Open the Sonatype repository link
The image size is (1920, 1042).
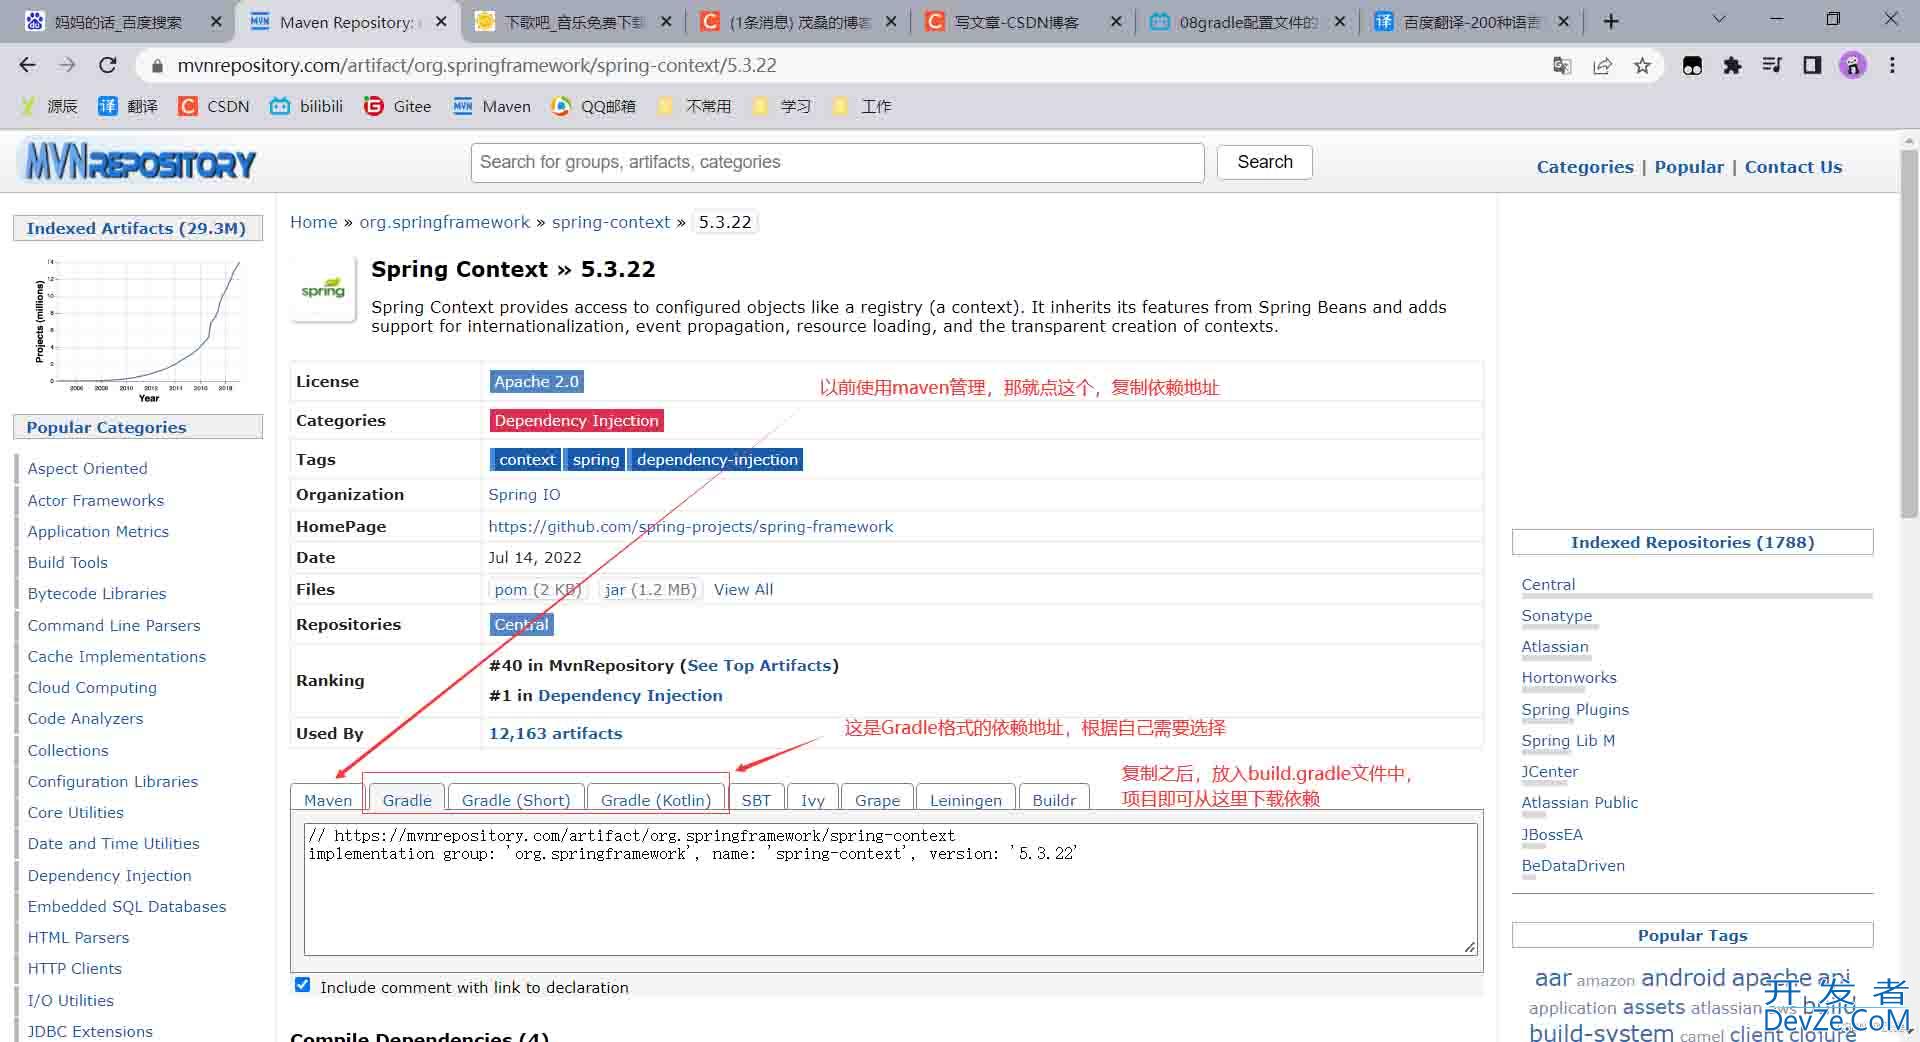click(x=1557, y=615)
